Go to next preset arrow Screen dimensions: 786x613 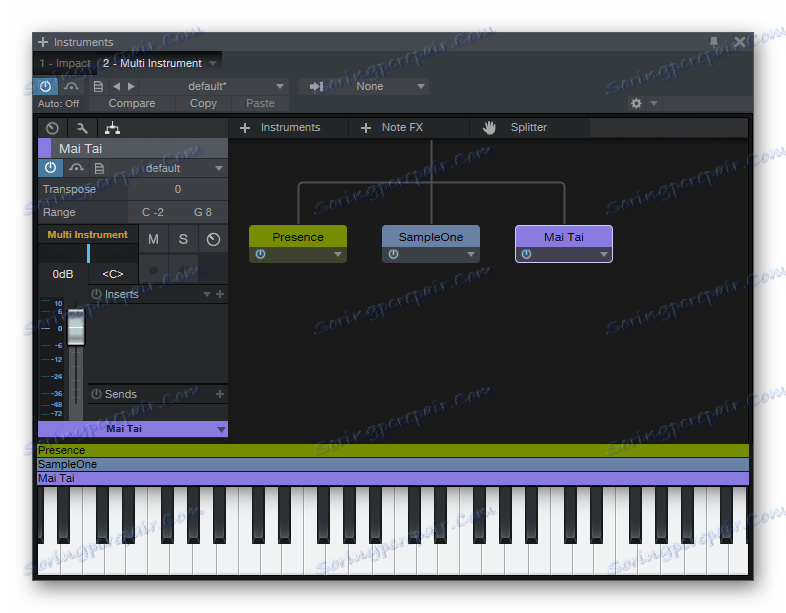pos(131,86)
